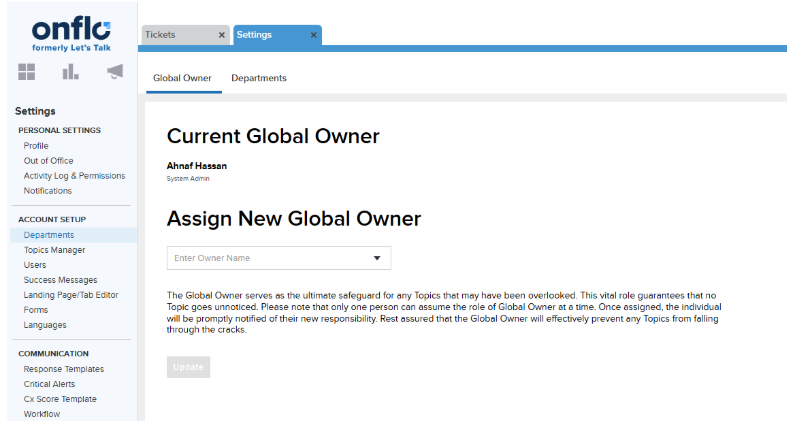Close the Settings tab
The height and width of the screenshot is (423, 790).
[314, 35]
